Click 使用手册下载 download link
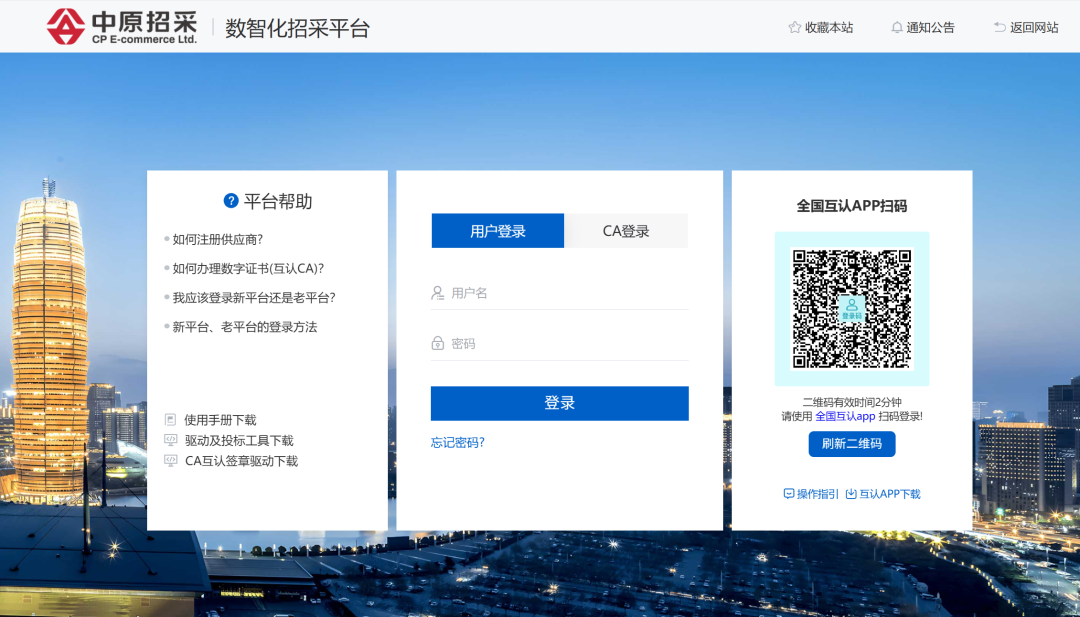Image resolution: width=1080 pixels, height=617 pixels. [220, 420]
